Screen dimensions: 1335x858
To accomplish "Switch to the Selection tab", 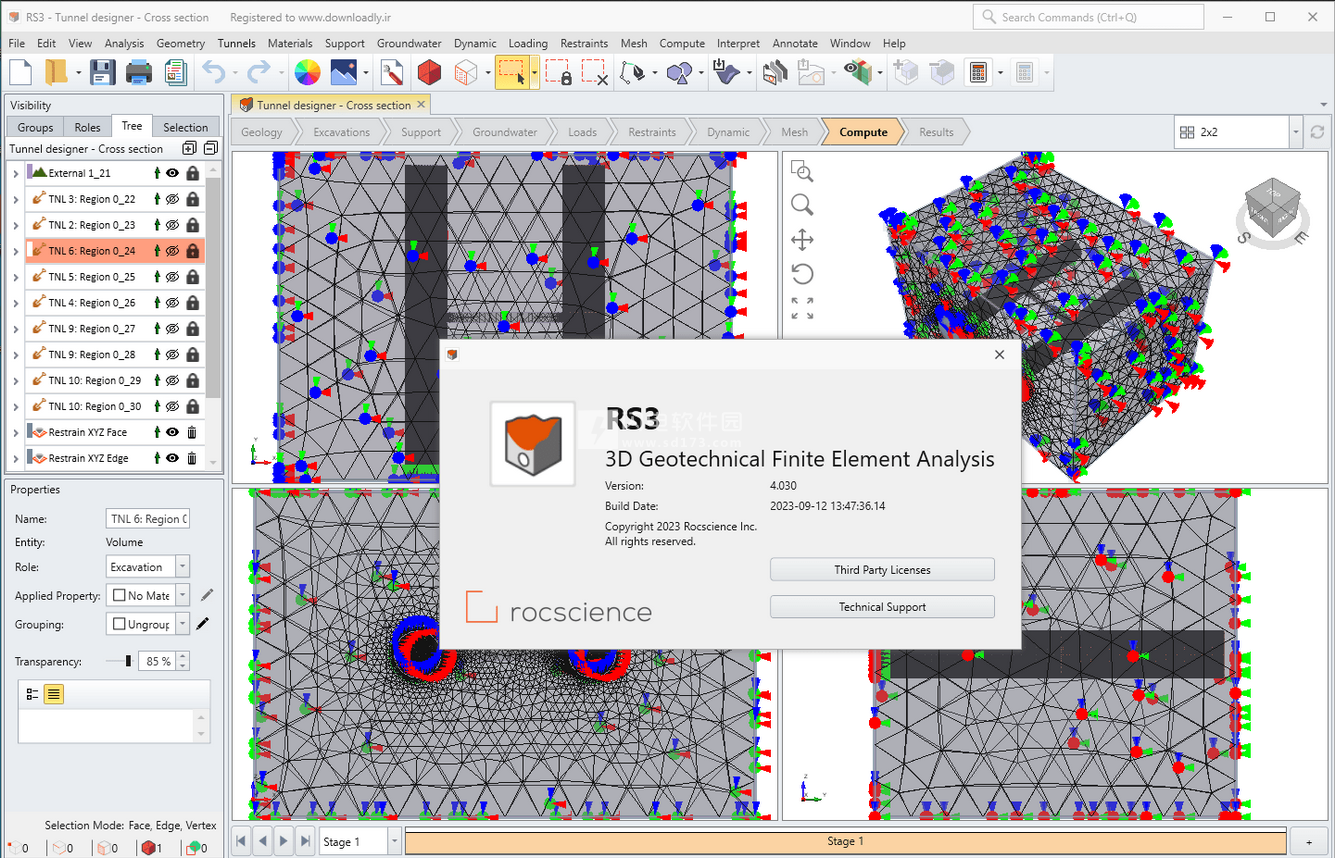I will click(186, 127).
